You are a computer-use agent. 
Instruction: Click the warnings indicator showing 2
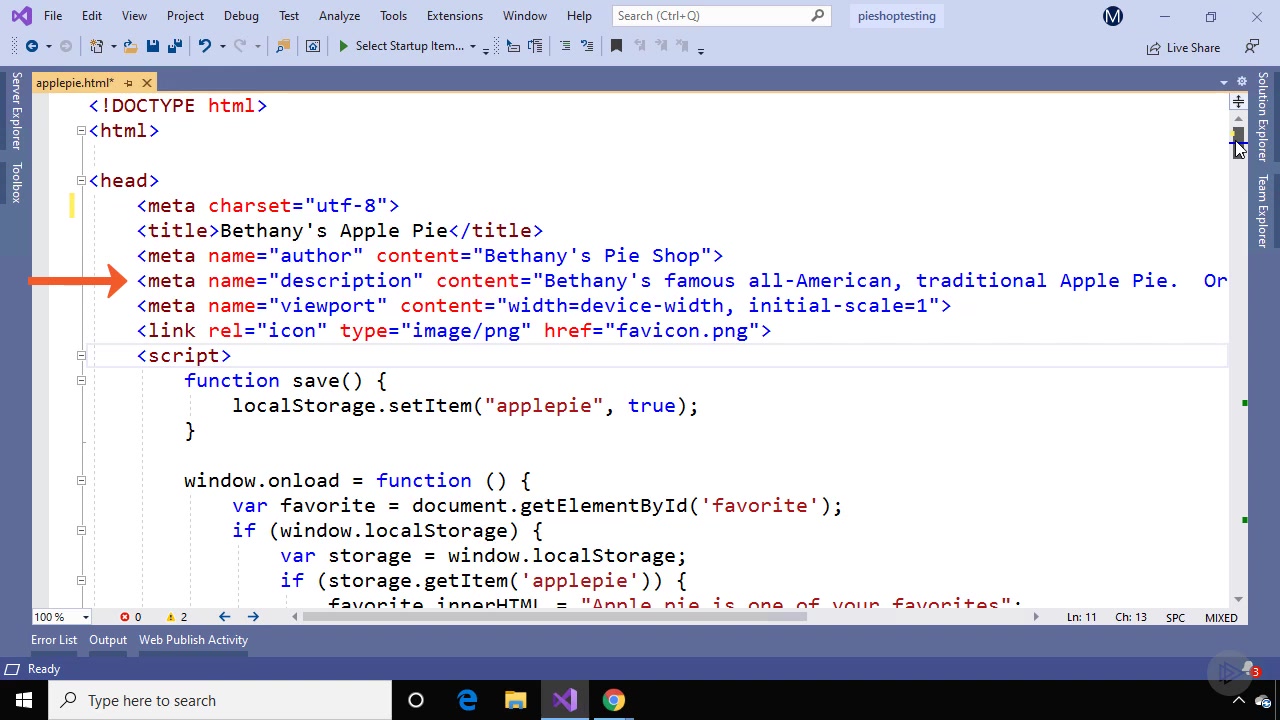[177, 617]
